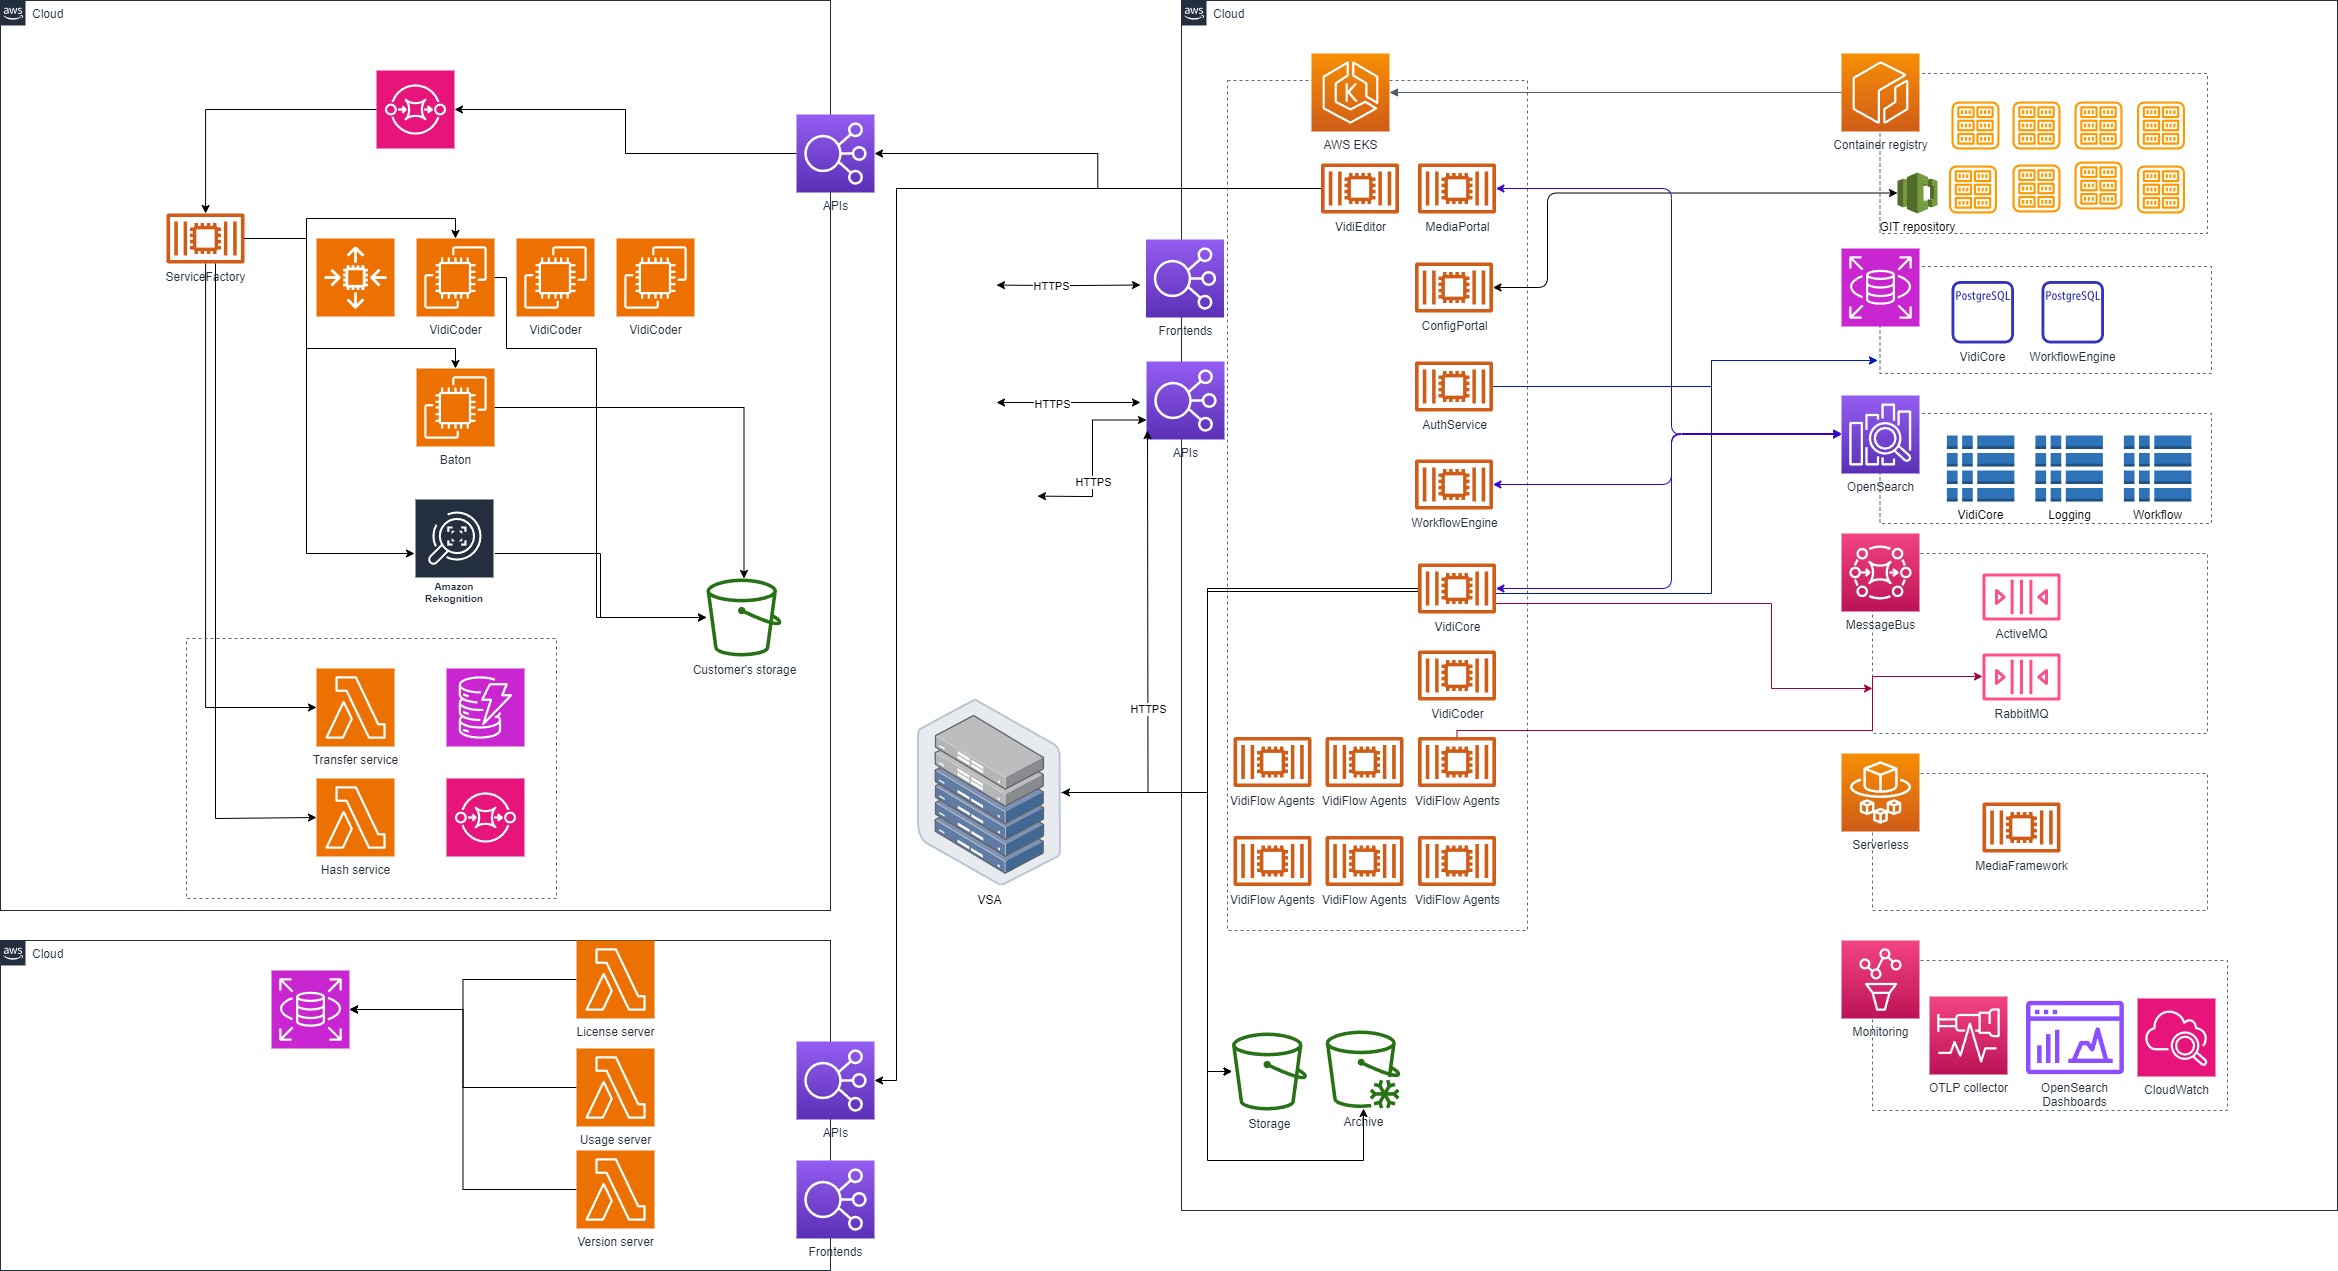Click the APIs load balancer below Frontends

(1185, 400)
